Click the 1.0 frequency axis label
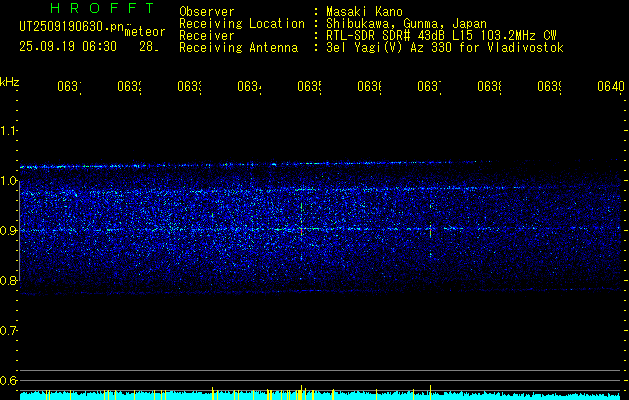This screenshot has height=400, width=629. [8, 180]
